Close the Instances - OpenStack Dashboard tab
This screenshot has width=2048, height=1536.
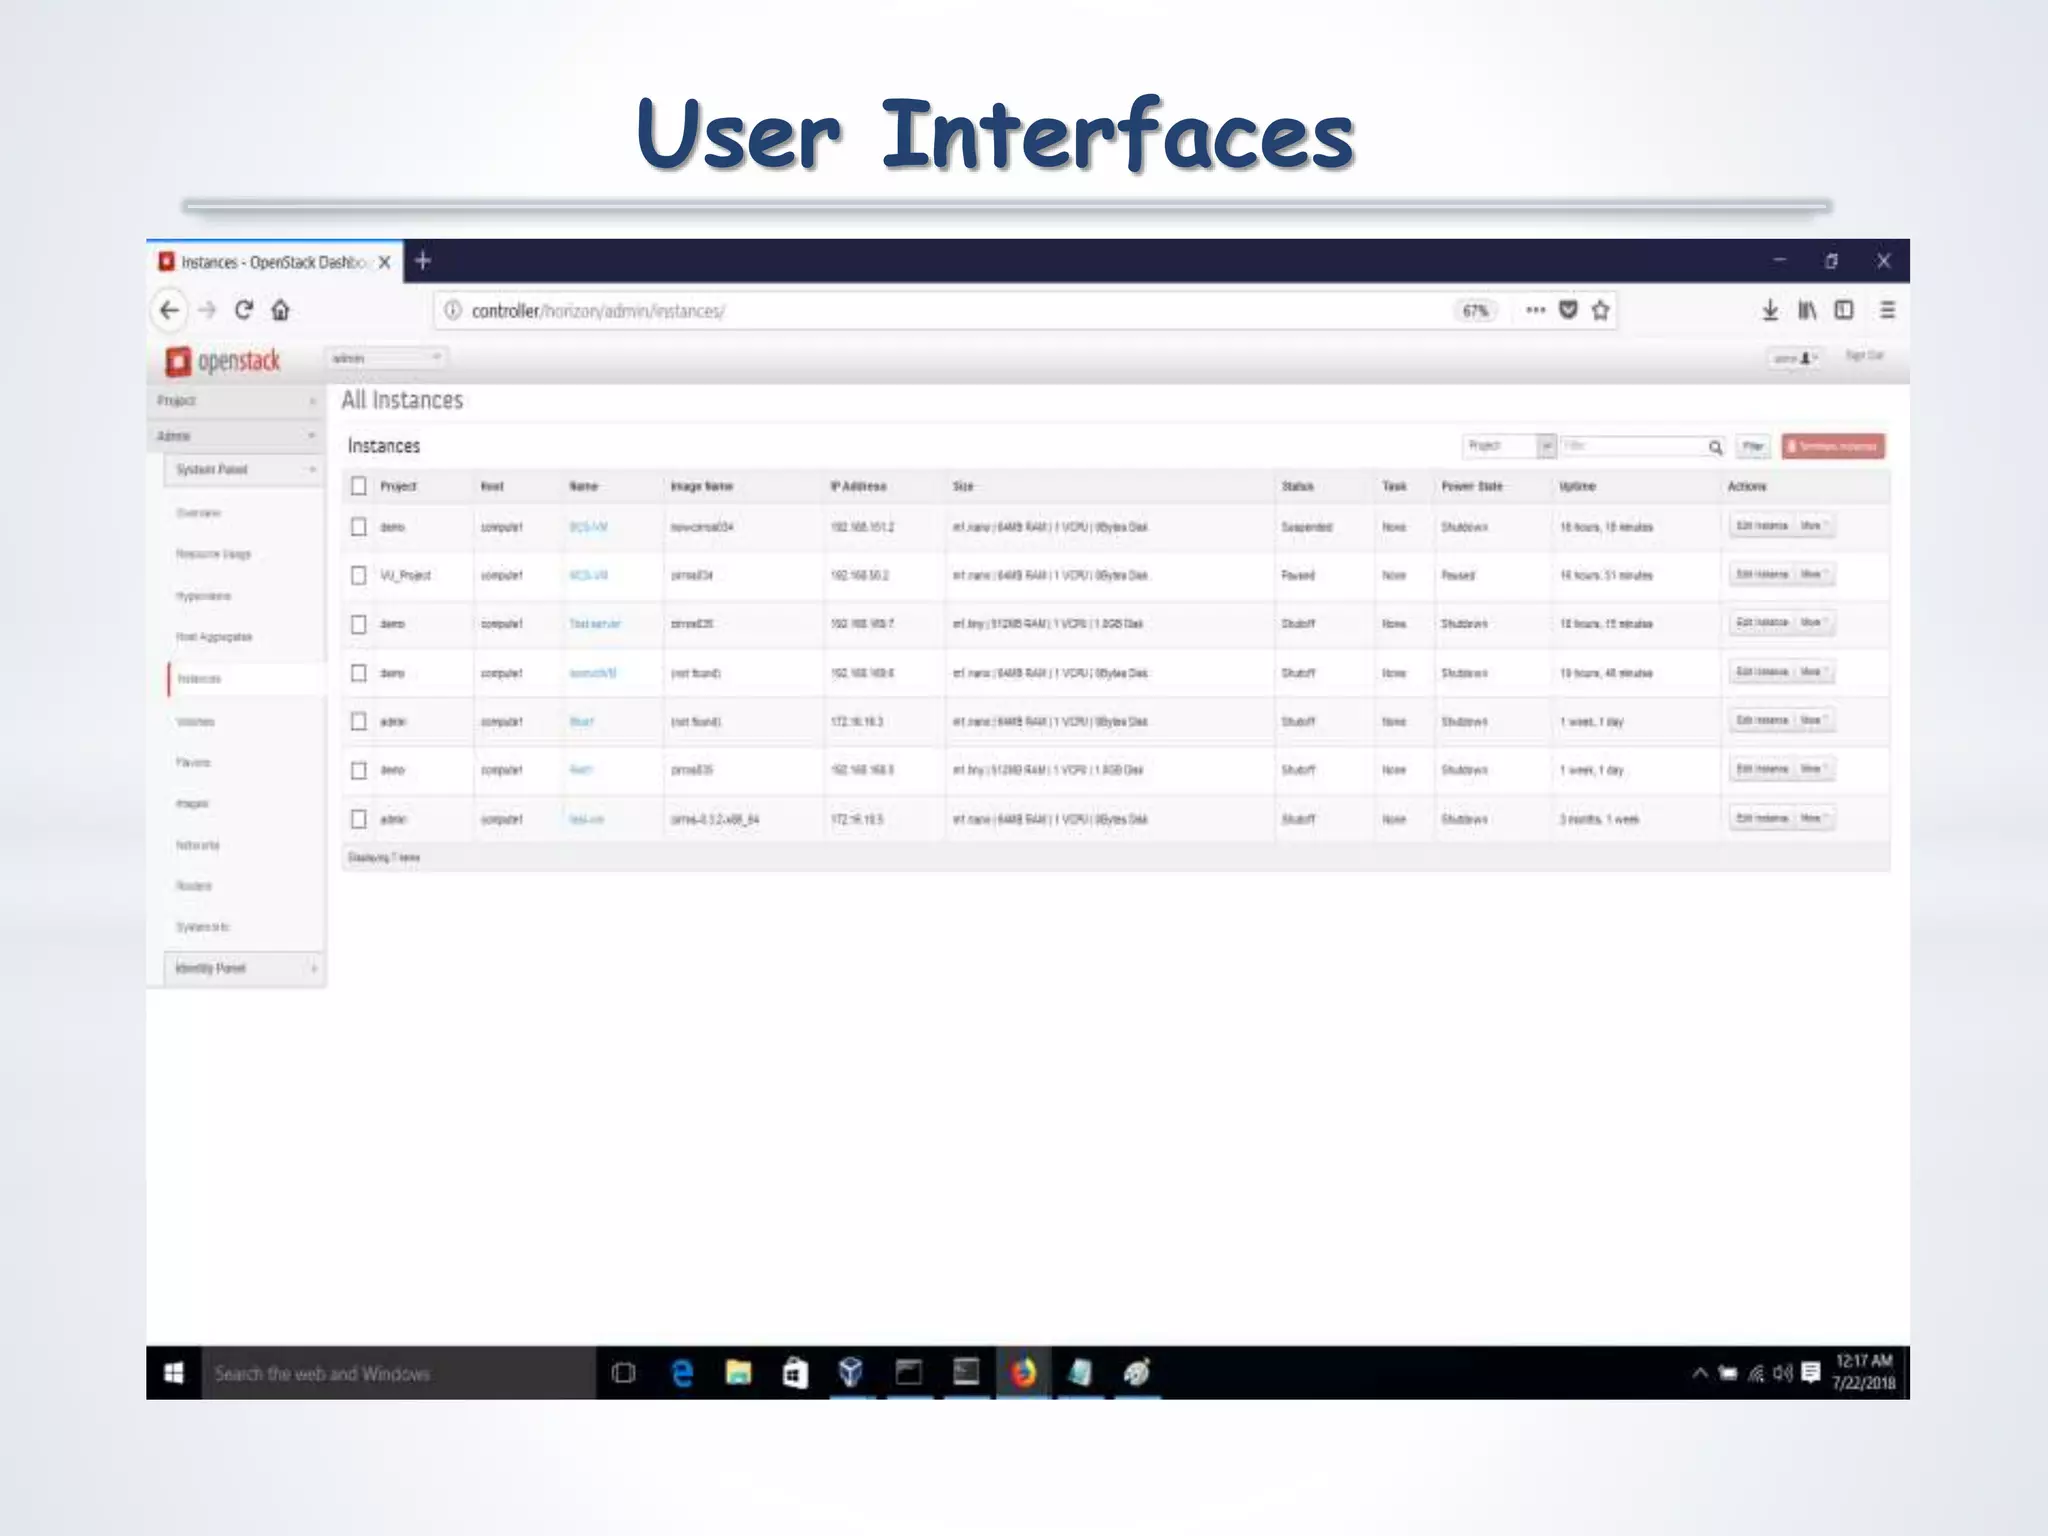pos(384,262)
